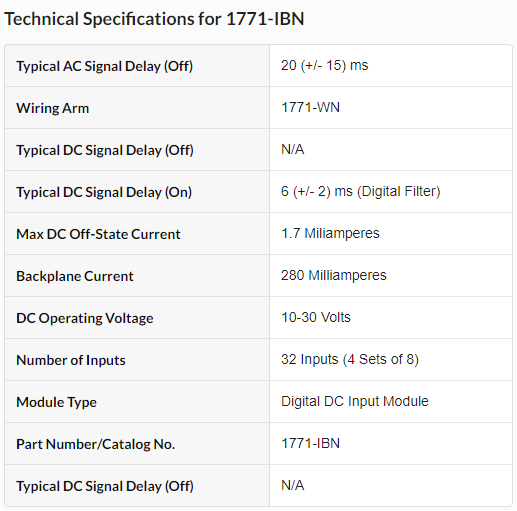This screenshot has height=511, width=517.
Task: Click the 280 Milliamperes value
Action: 334,275
